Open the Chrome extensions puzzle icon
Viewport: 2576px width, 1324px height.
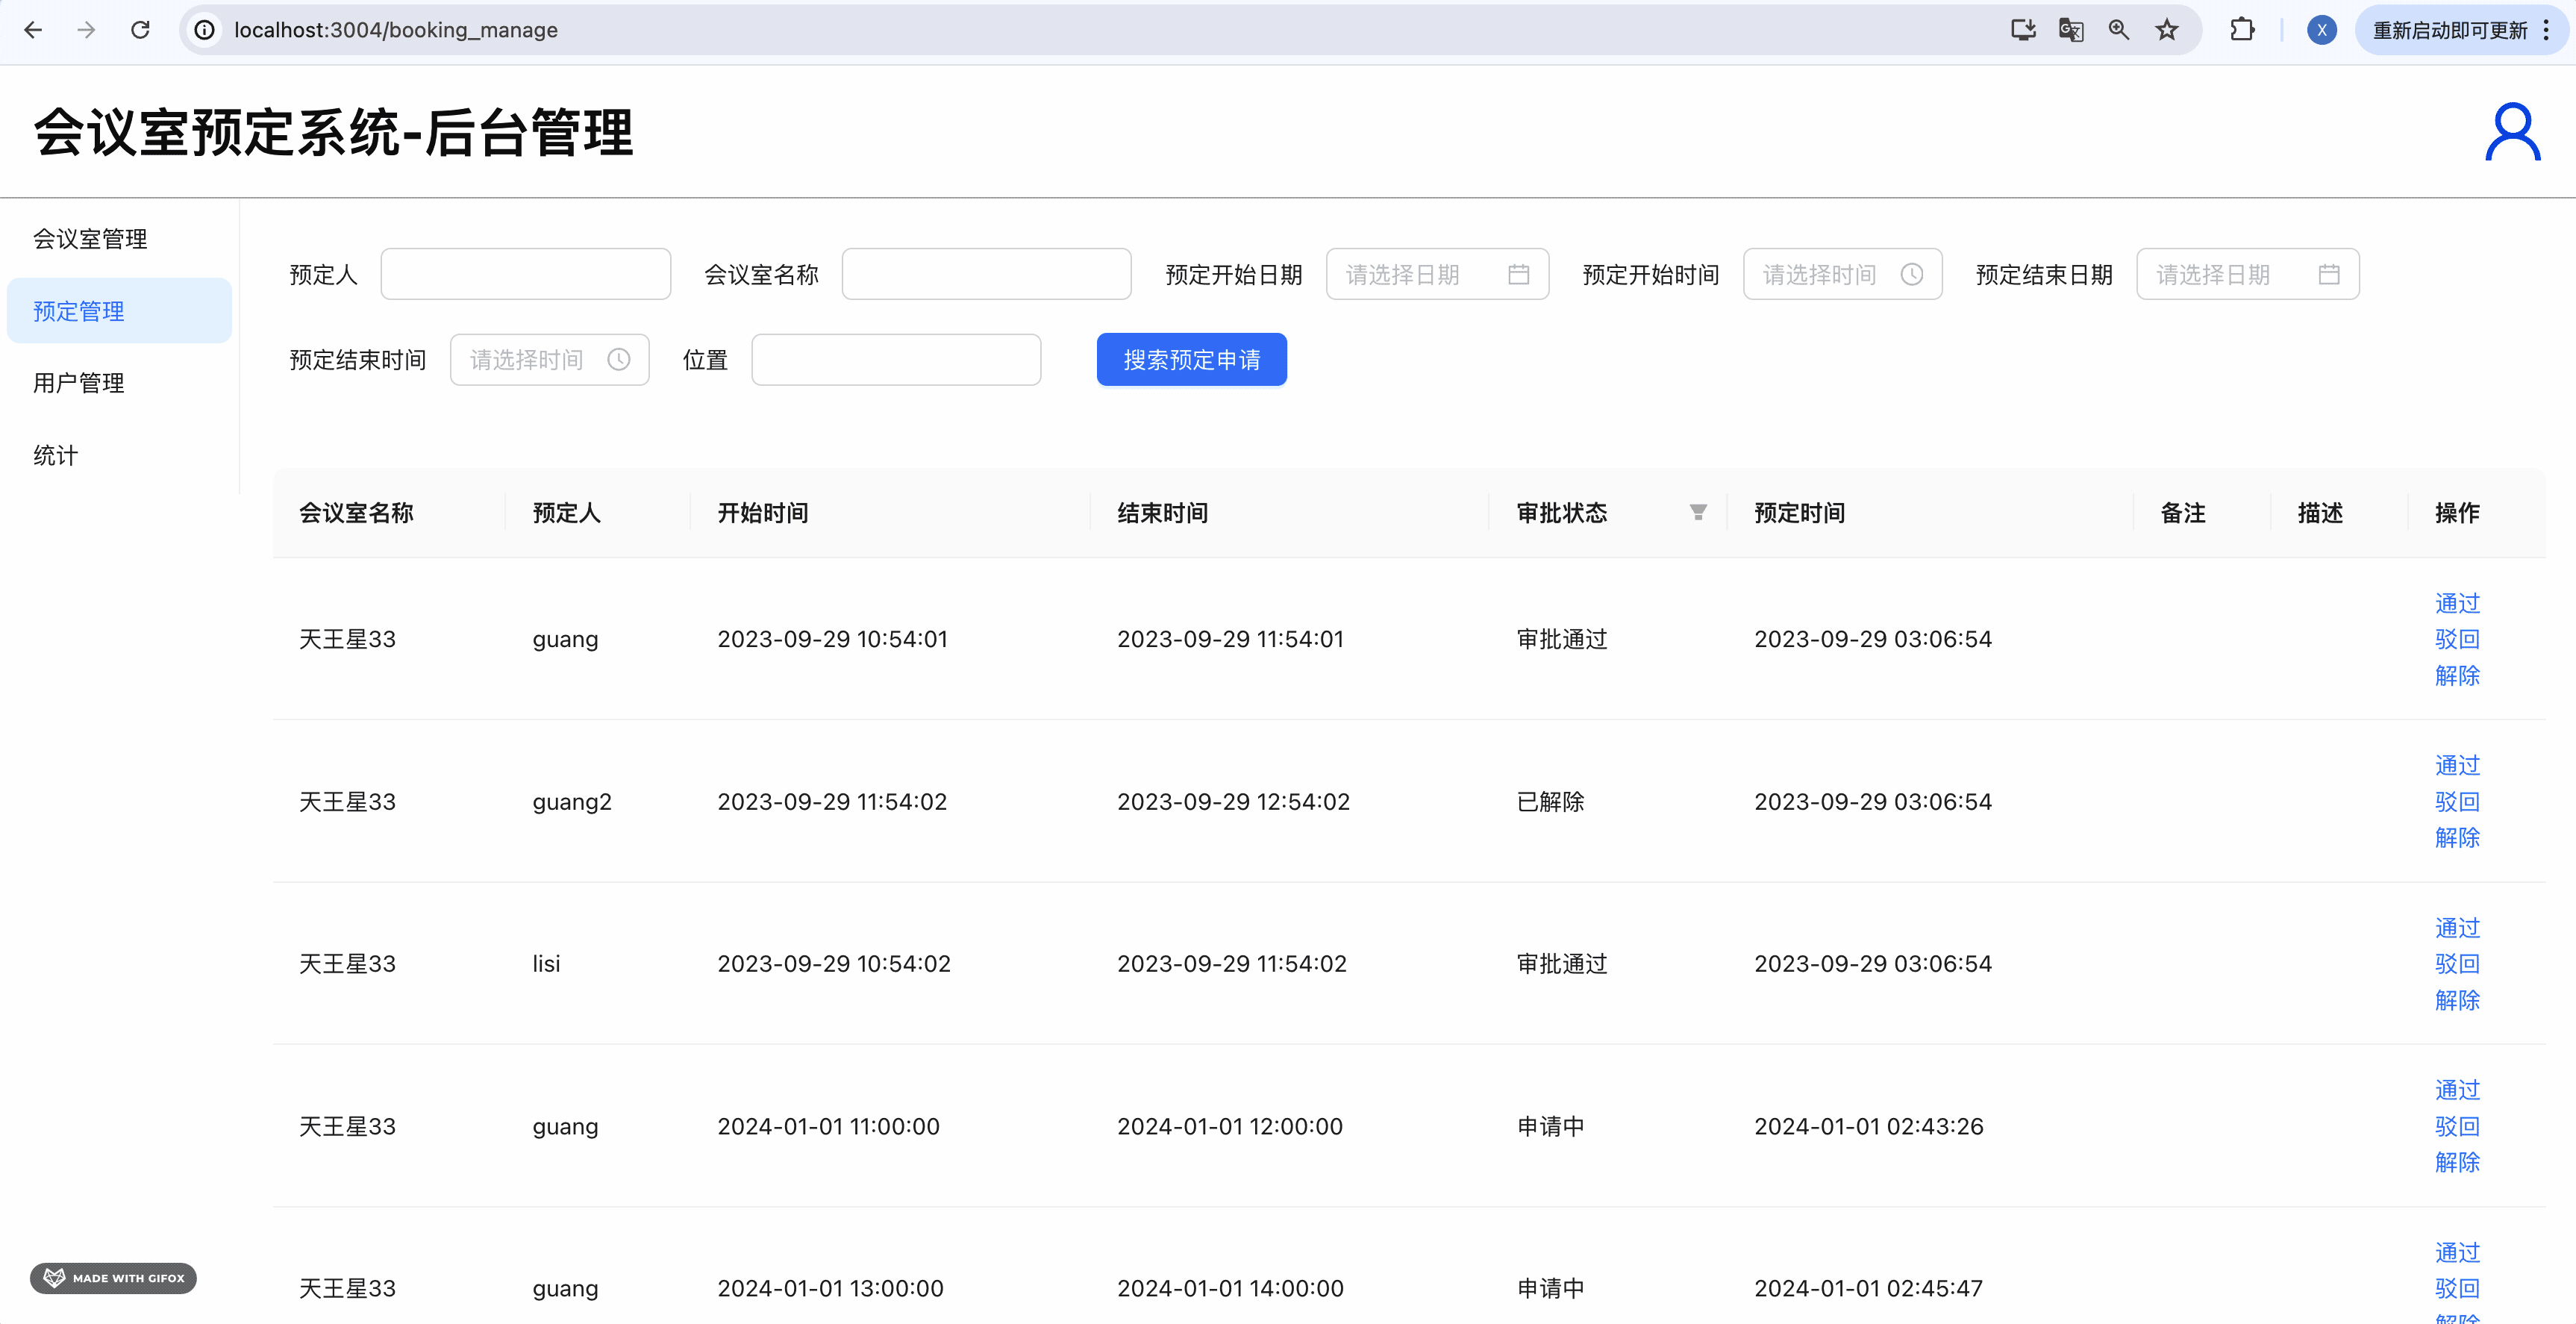coord(2242,30)
